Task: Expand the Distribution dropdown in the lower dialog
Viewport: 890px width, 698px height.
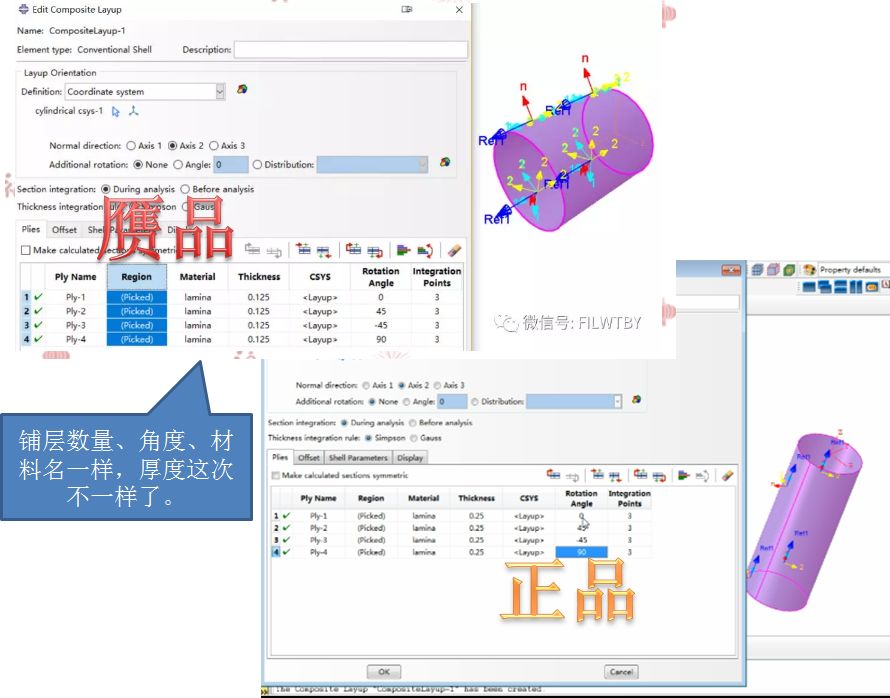Action: tap(617, 402)
